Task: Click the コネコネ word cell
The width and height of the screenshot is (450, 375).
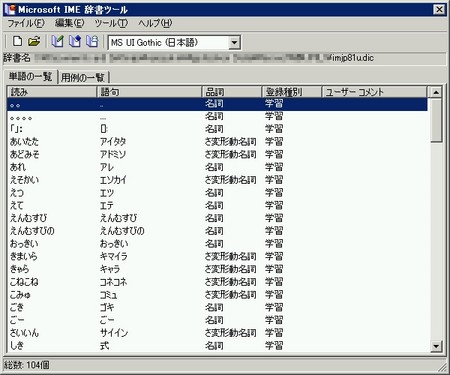Action: pyautogui.click(x=114, y=282)
